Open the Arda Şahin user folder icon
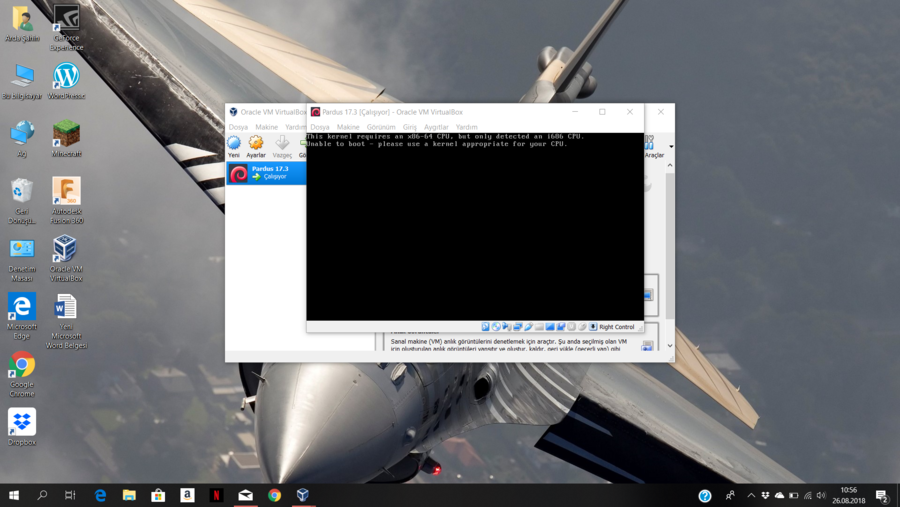900x507 pixels. (22, 24)
